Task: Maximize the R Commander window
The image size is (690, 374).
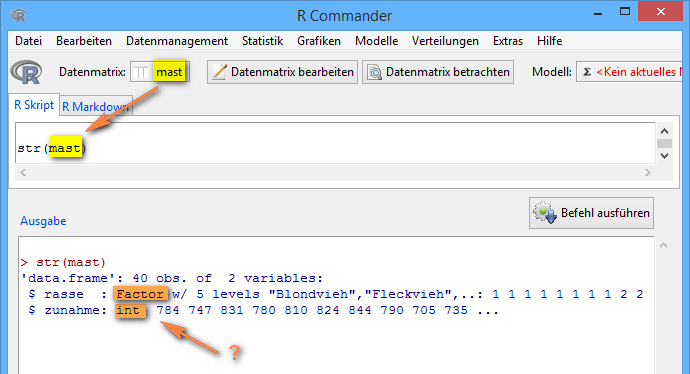Action: 625,12
